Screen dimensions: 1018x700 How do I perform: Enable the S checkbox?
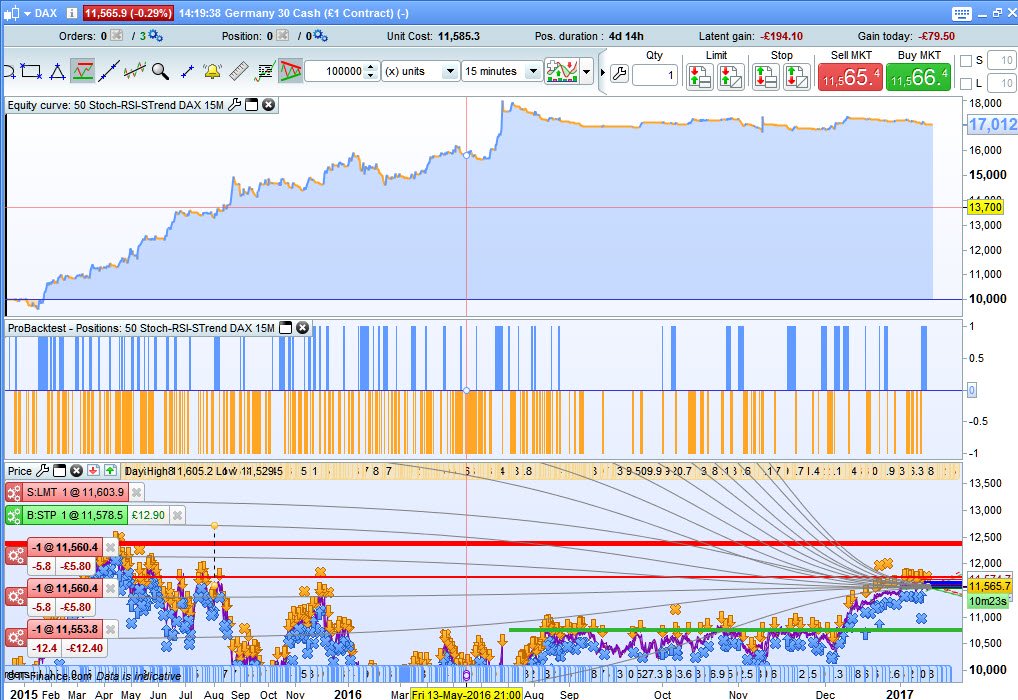965,61
